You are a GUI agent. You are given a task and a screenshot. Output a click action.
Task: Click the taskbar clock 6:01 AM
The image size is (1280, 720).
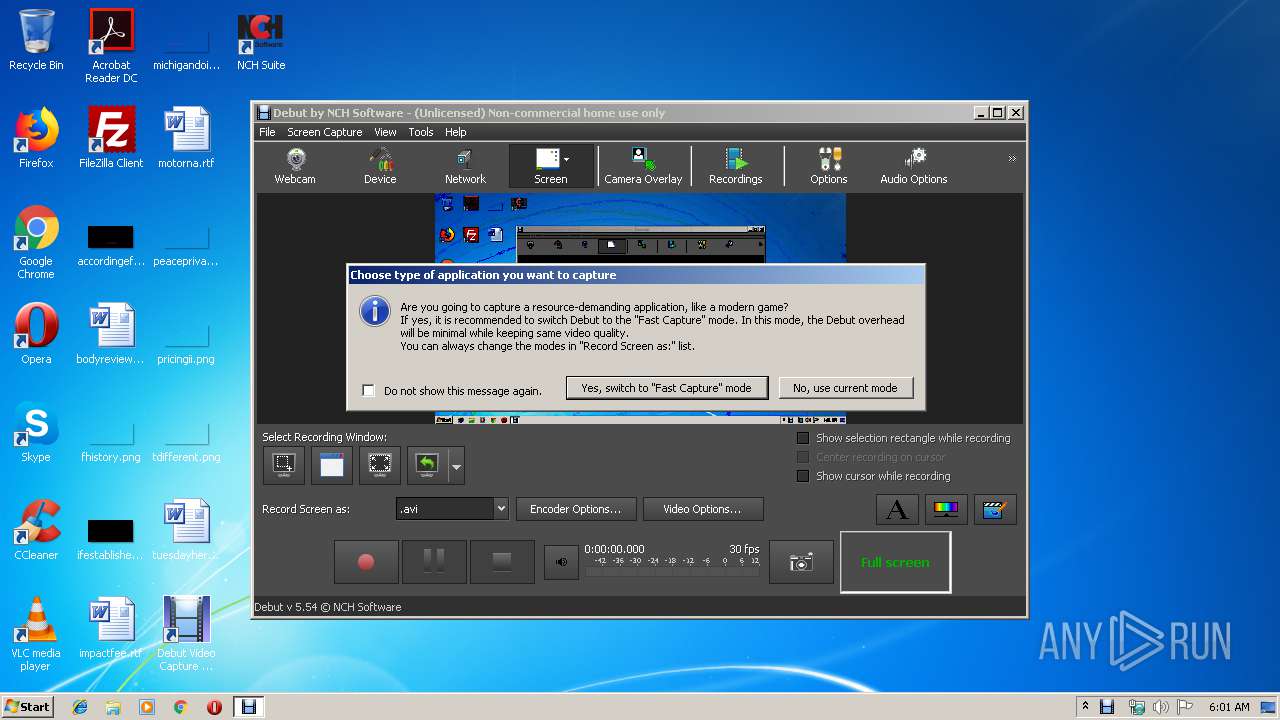[1229, 707]
